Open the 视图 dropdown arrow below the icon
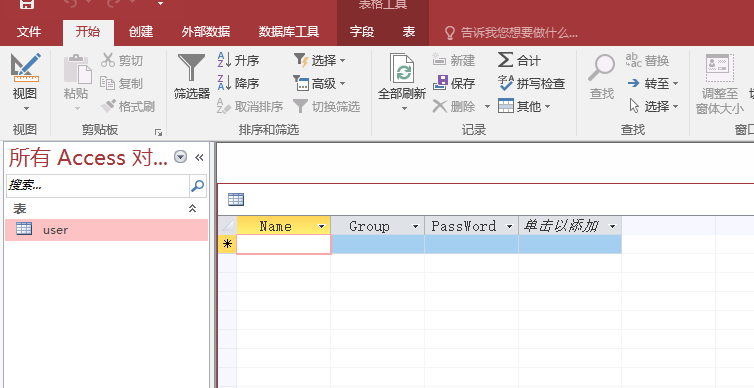 (x=25, y=108)
